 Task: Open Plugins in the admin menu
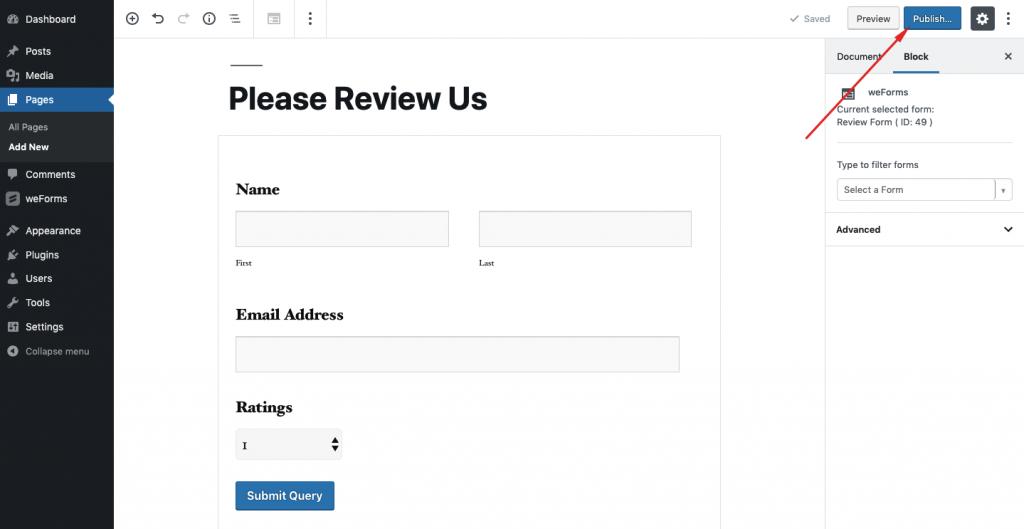(42, 255)
